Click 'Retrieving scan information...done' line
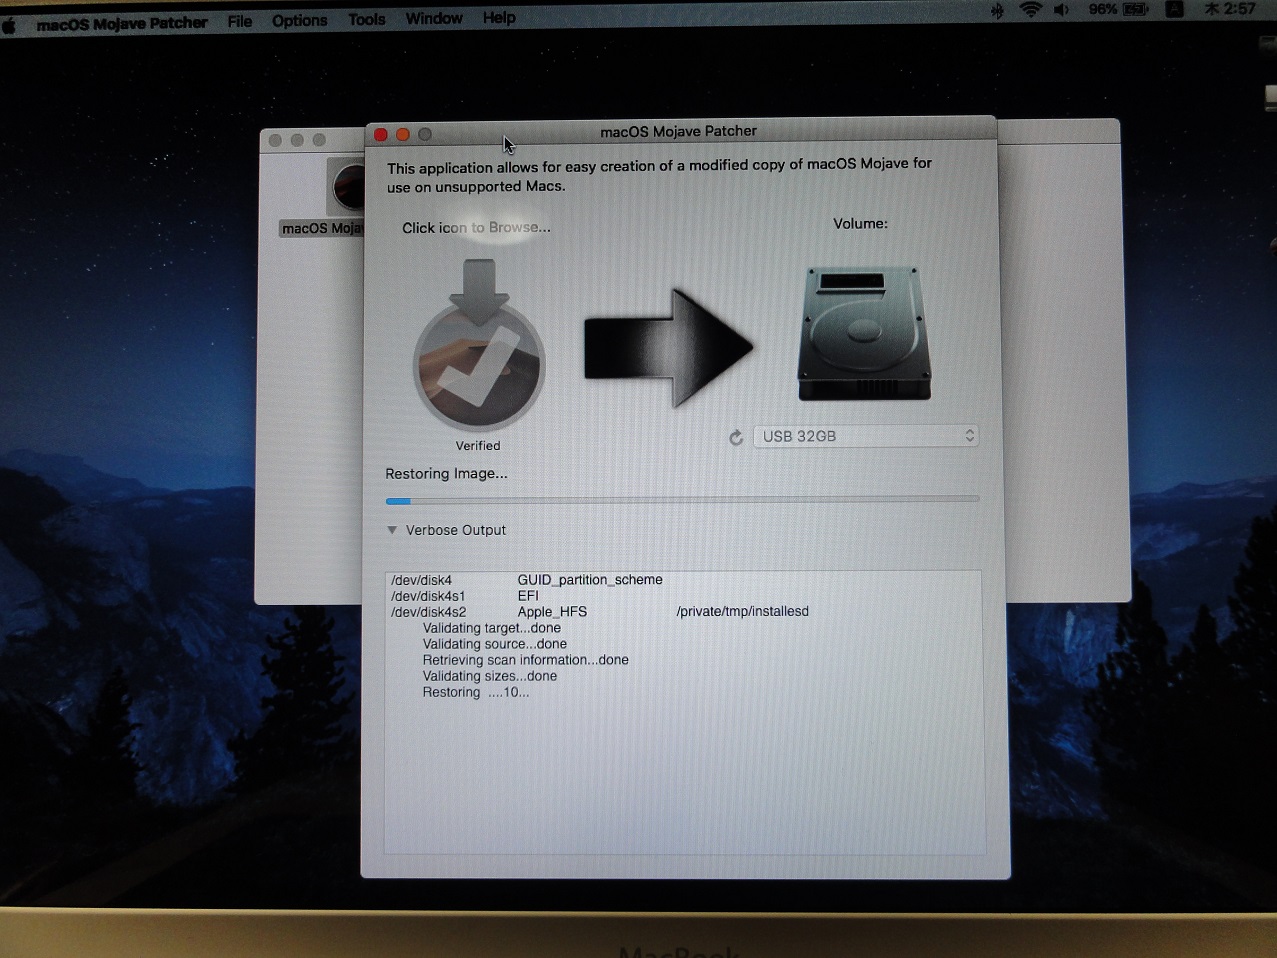Viewport: 1277px width, 958px height. pyautogui.click(x=526, y=660)
